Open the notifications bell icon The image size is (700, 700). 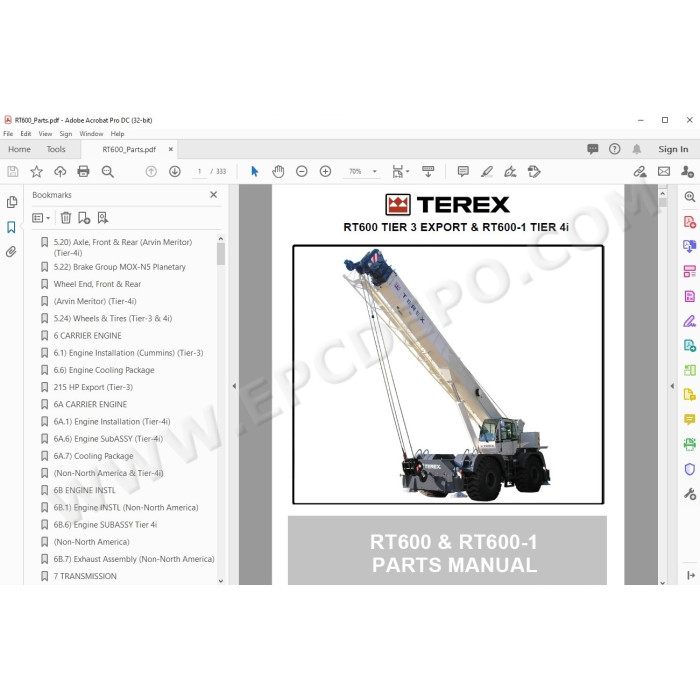click(637, 149)
